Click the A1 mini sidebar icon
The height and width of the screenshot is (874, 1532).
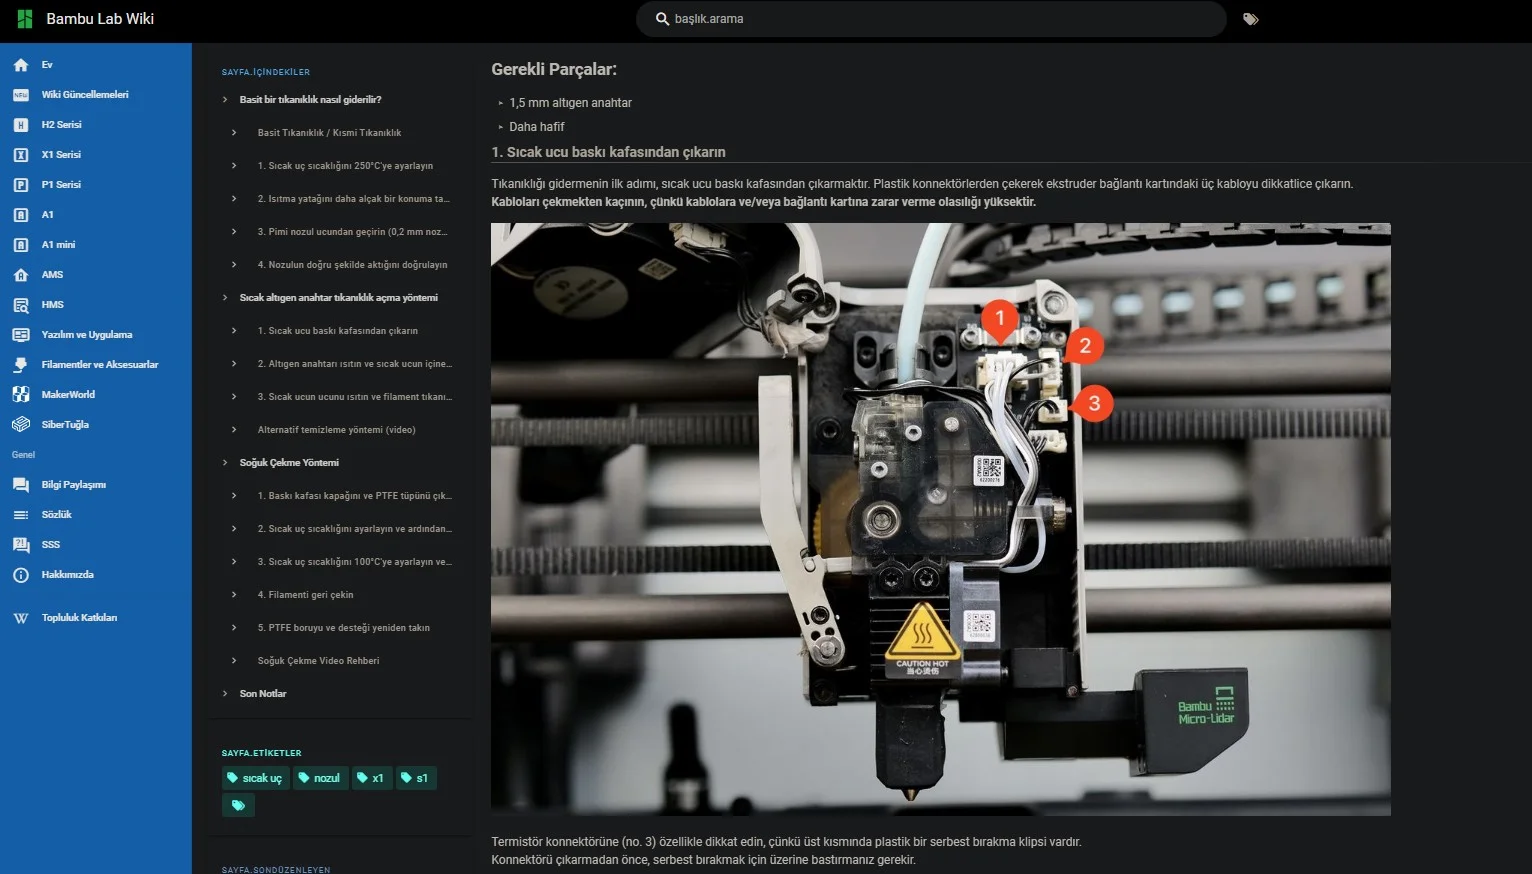(x=21, y=245)
